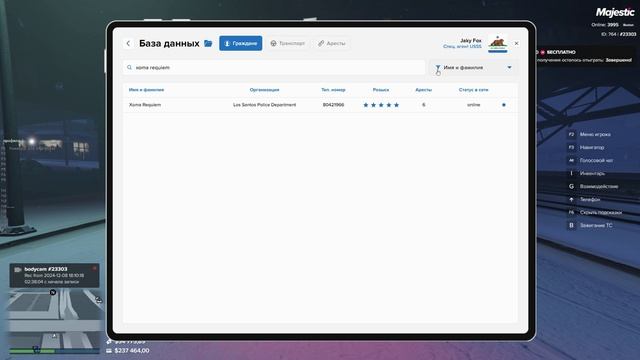Click the Статус в сети column header
Screen dimensions: 640x360
click(473, 90)
